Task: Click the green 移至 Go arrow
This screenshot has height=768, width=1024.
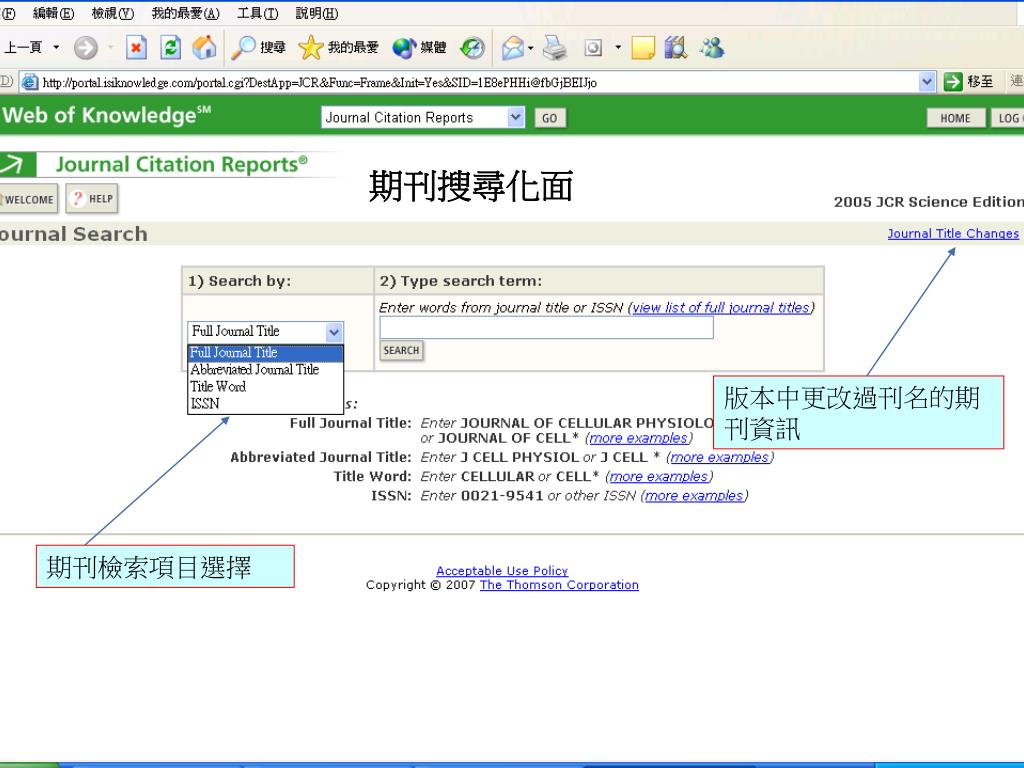Action: (x=953, y=82)
